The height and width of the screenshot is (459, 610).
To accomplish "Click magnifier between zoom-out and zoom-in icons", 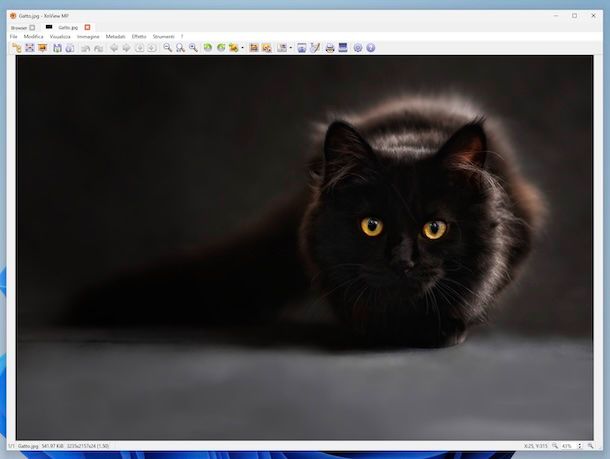I will (x=180, y=48).
